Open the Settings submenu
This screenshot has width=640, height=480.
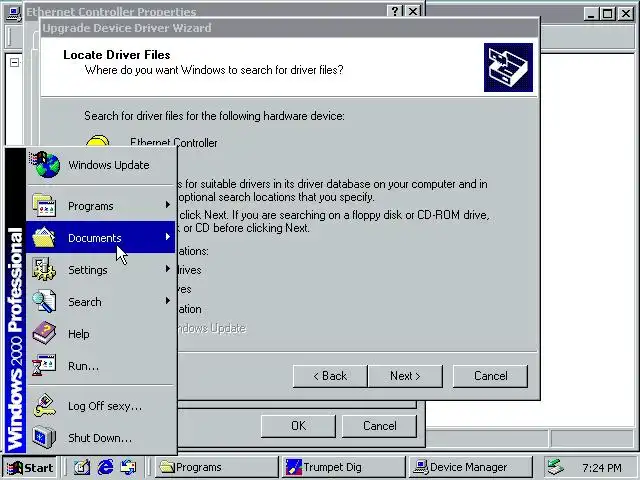[101, 269]
